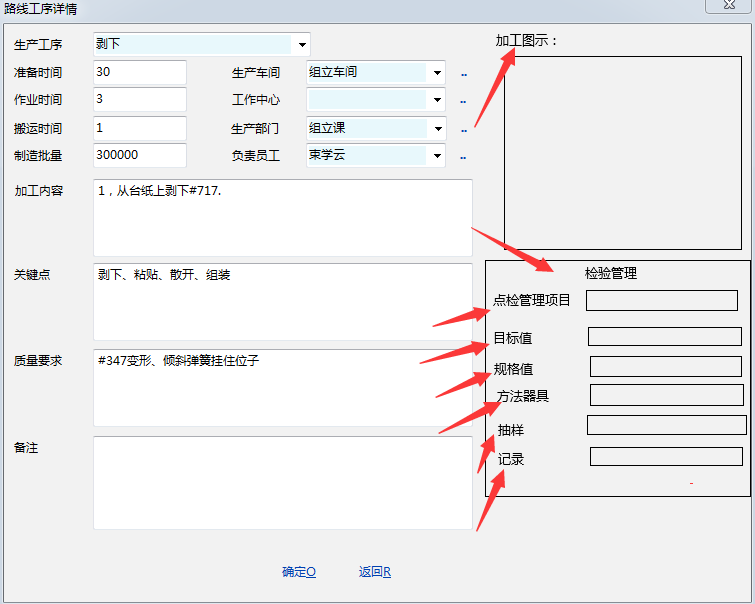Expand the 生产工序 dropdown showing 剥下
The width and height of the screenshot is (755, 604).
click(301, 45)
